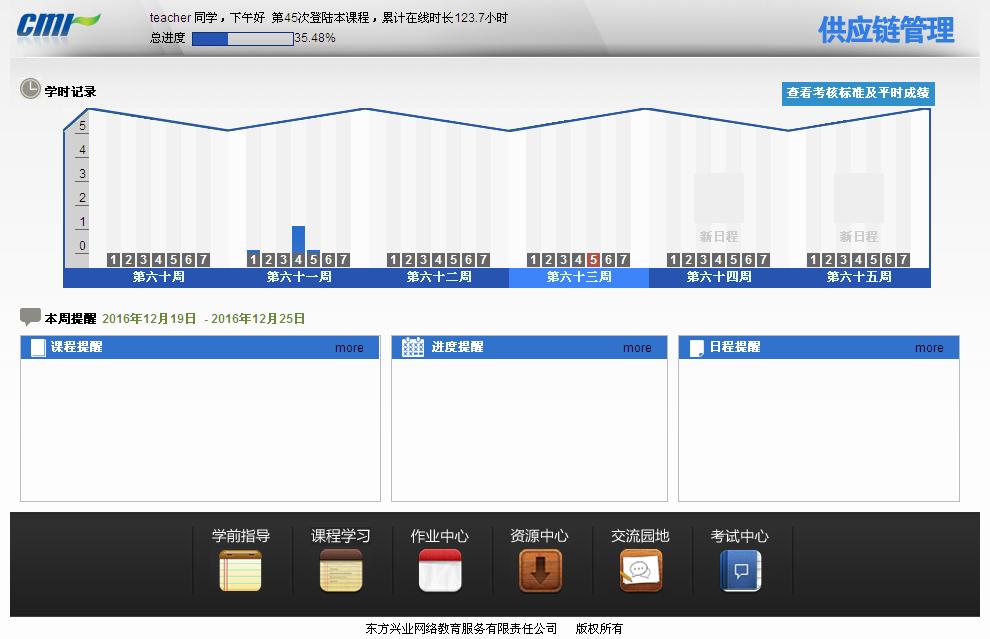
Task: Open 交流园地 chat icon
Action: [x=641, y=570]
